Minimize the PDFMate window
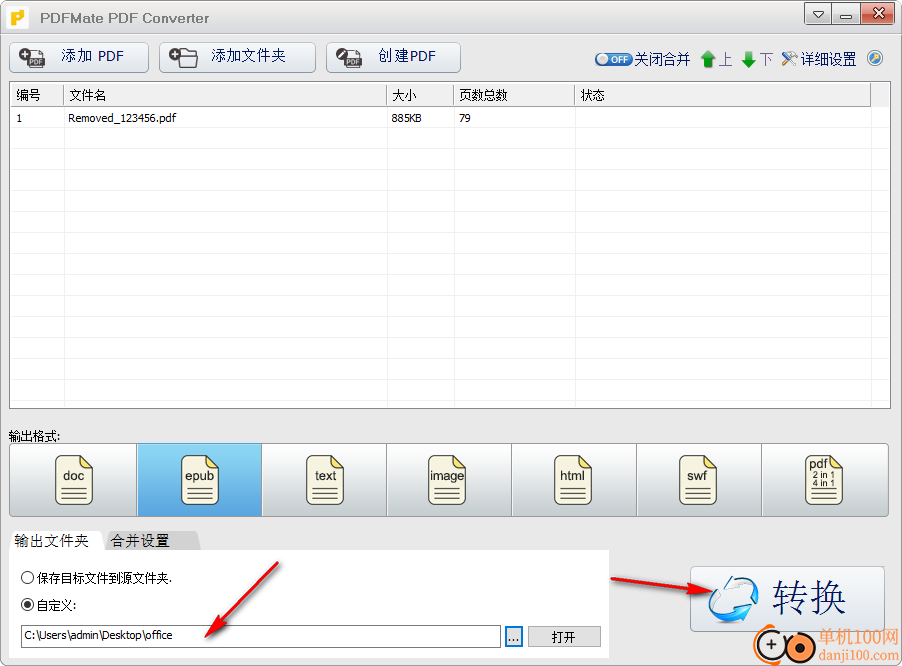Image resolution: width=902 pixels, height=666 pixels. [846, 14]
